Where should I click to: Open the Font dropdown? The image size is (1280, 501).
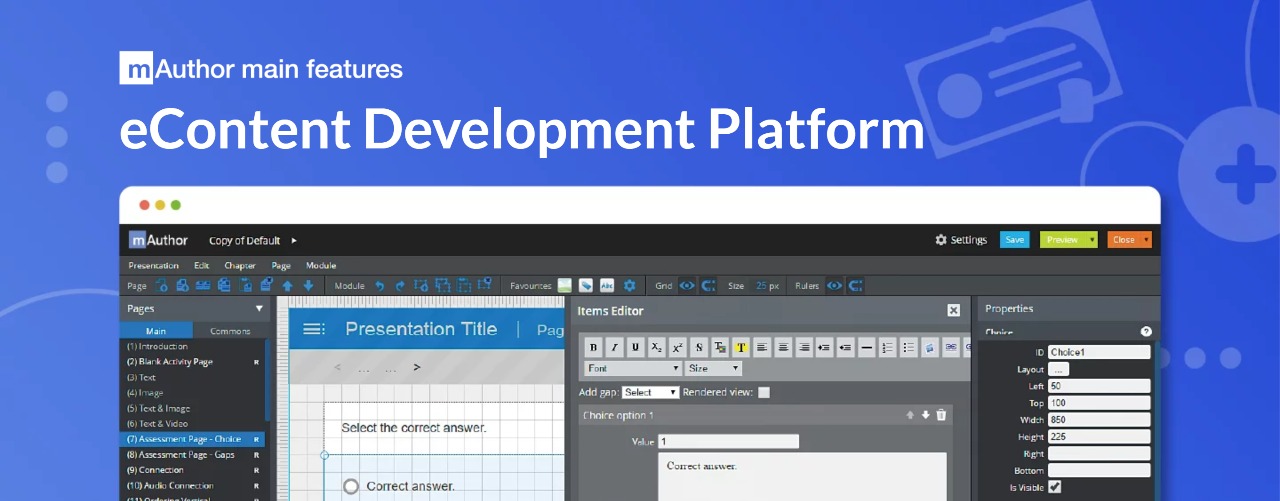tap(632, 368)
